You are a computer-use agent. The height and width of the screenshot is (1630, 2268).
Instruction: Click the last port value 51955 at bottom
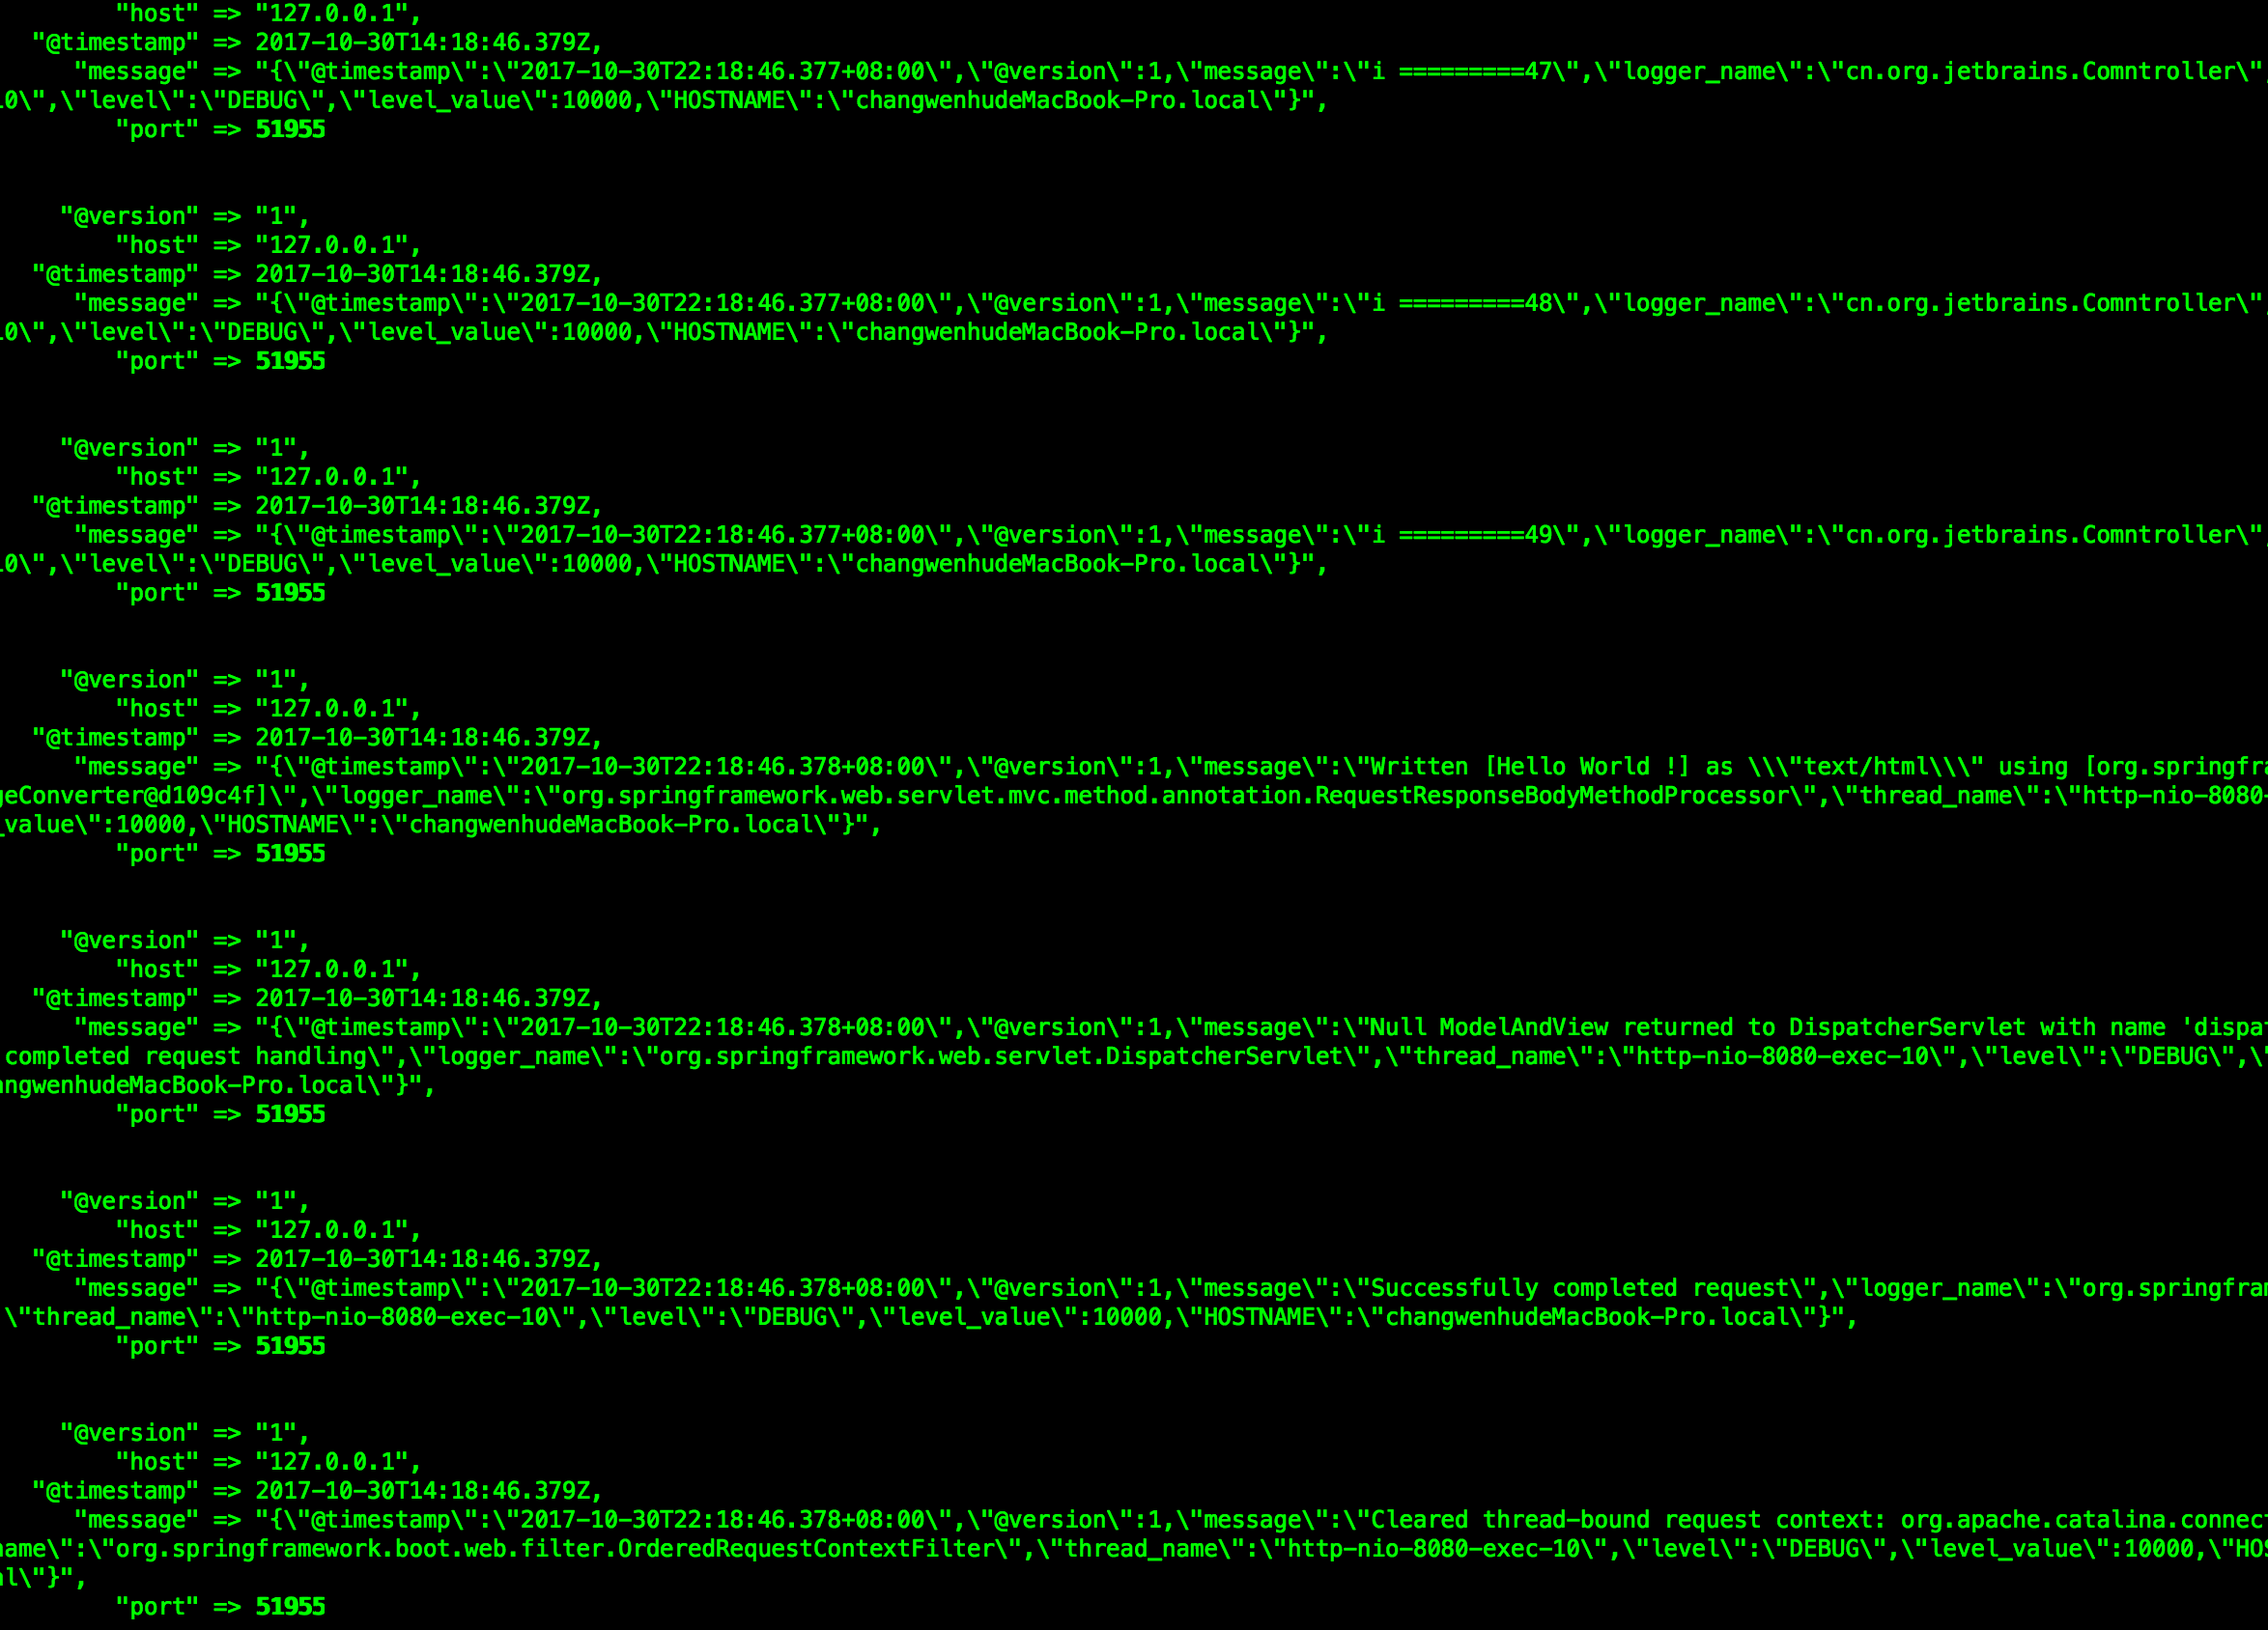(290, 1607)
